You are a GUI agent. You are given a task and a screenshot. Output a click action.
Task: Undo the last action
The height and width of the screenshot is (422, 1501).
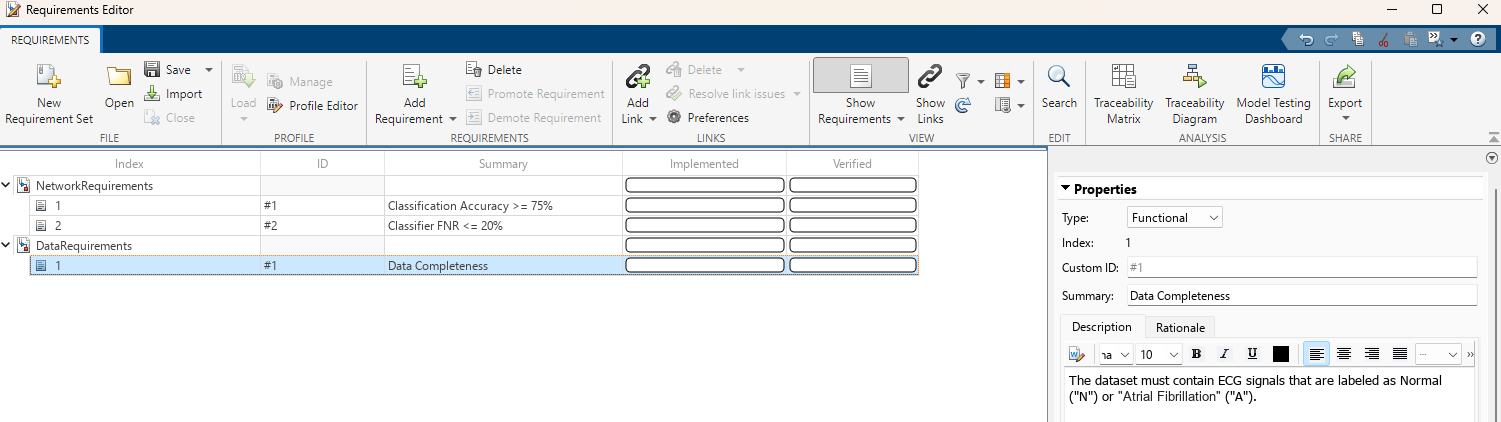(x=1306, y=40)
